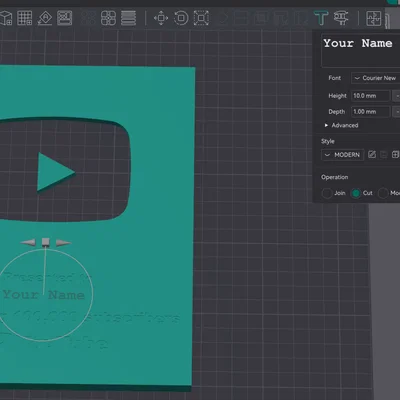Open the Assembly view puzzle icon
Viewport: 400px width, 400px height.
(x=374, y=18)
